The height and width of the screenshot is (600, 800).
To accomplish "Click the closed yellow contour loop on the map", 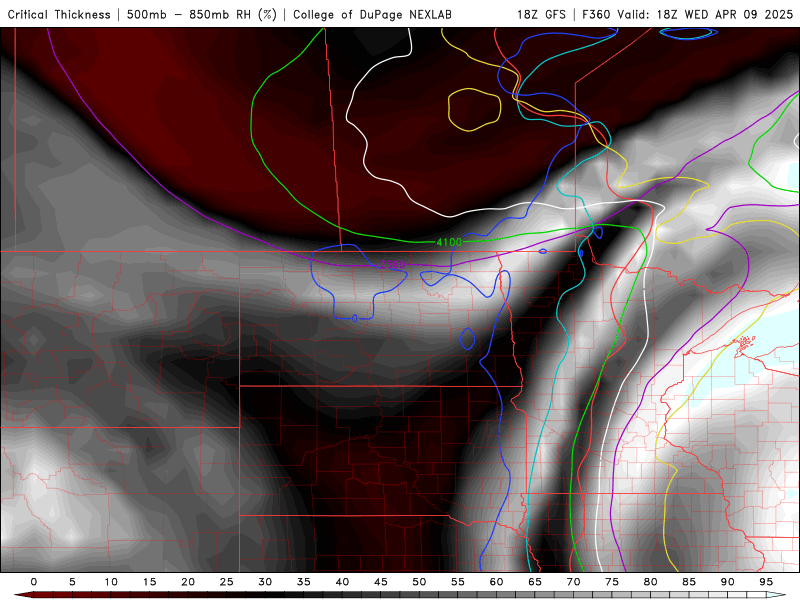I will [x=474, y=110].
